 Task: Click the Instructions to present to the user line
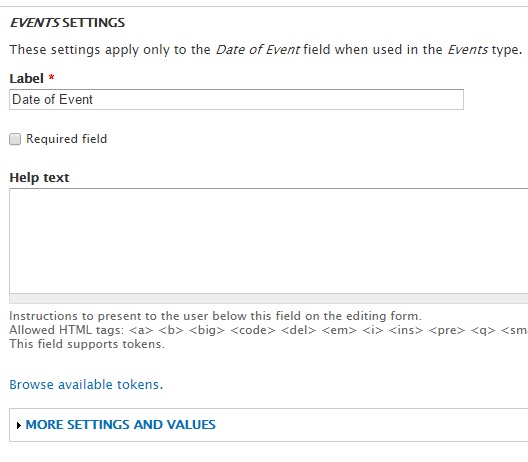[216, 316]
